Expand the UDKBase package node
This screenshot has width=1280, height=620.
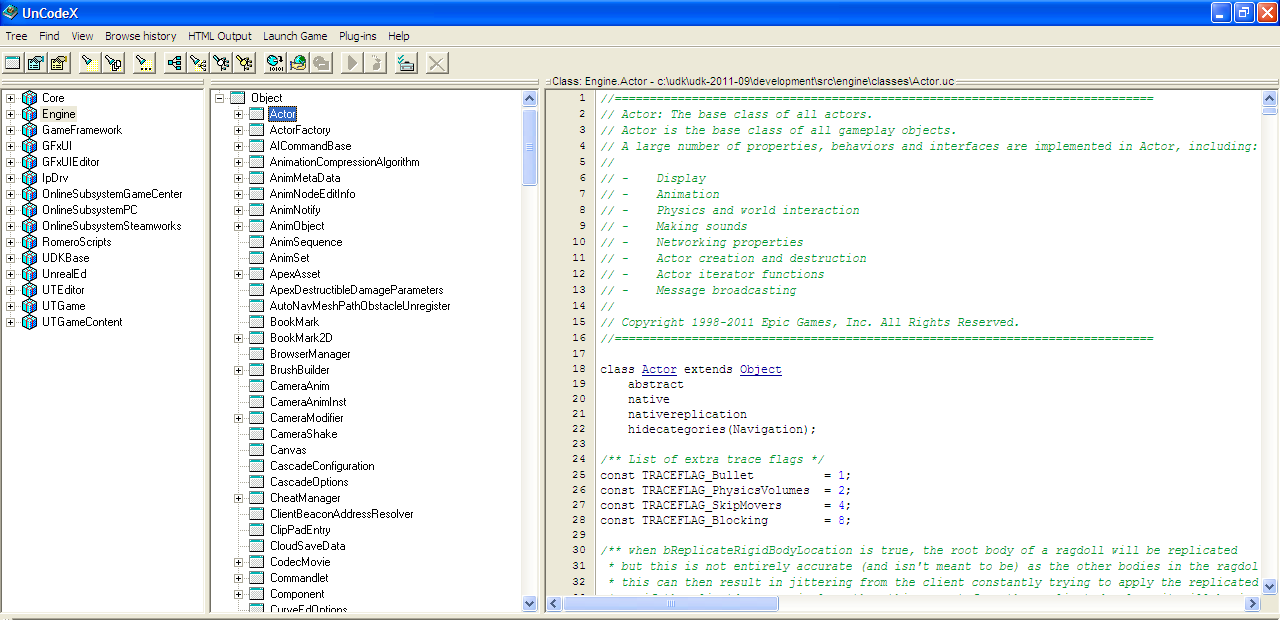11,258
